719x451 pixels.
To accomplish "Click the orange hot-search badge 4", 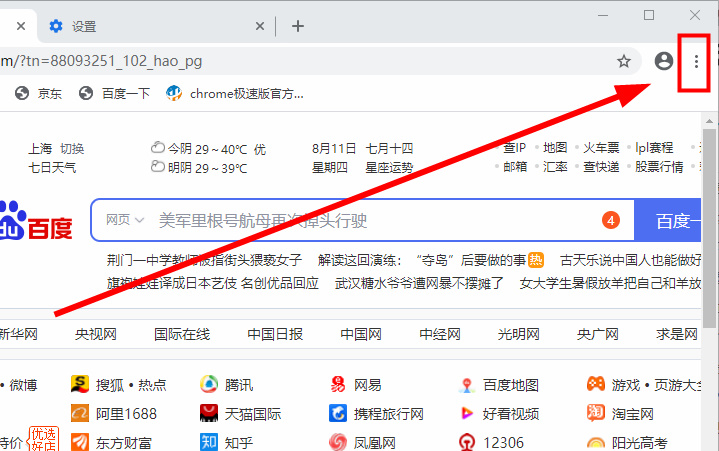I will (611, 220).
